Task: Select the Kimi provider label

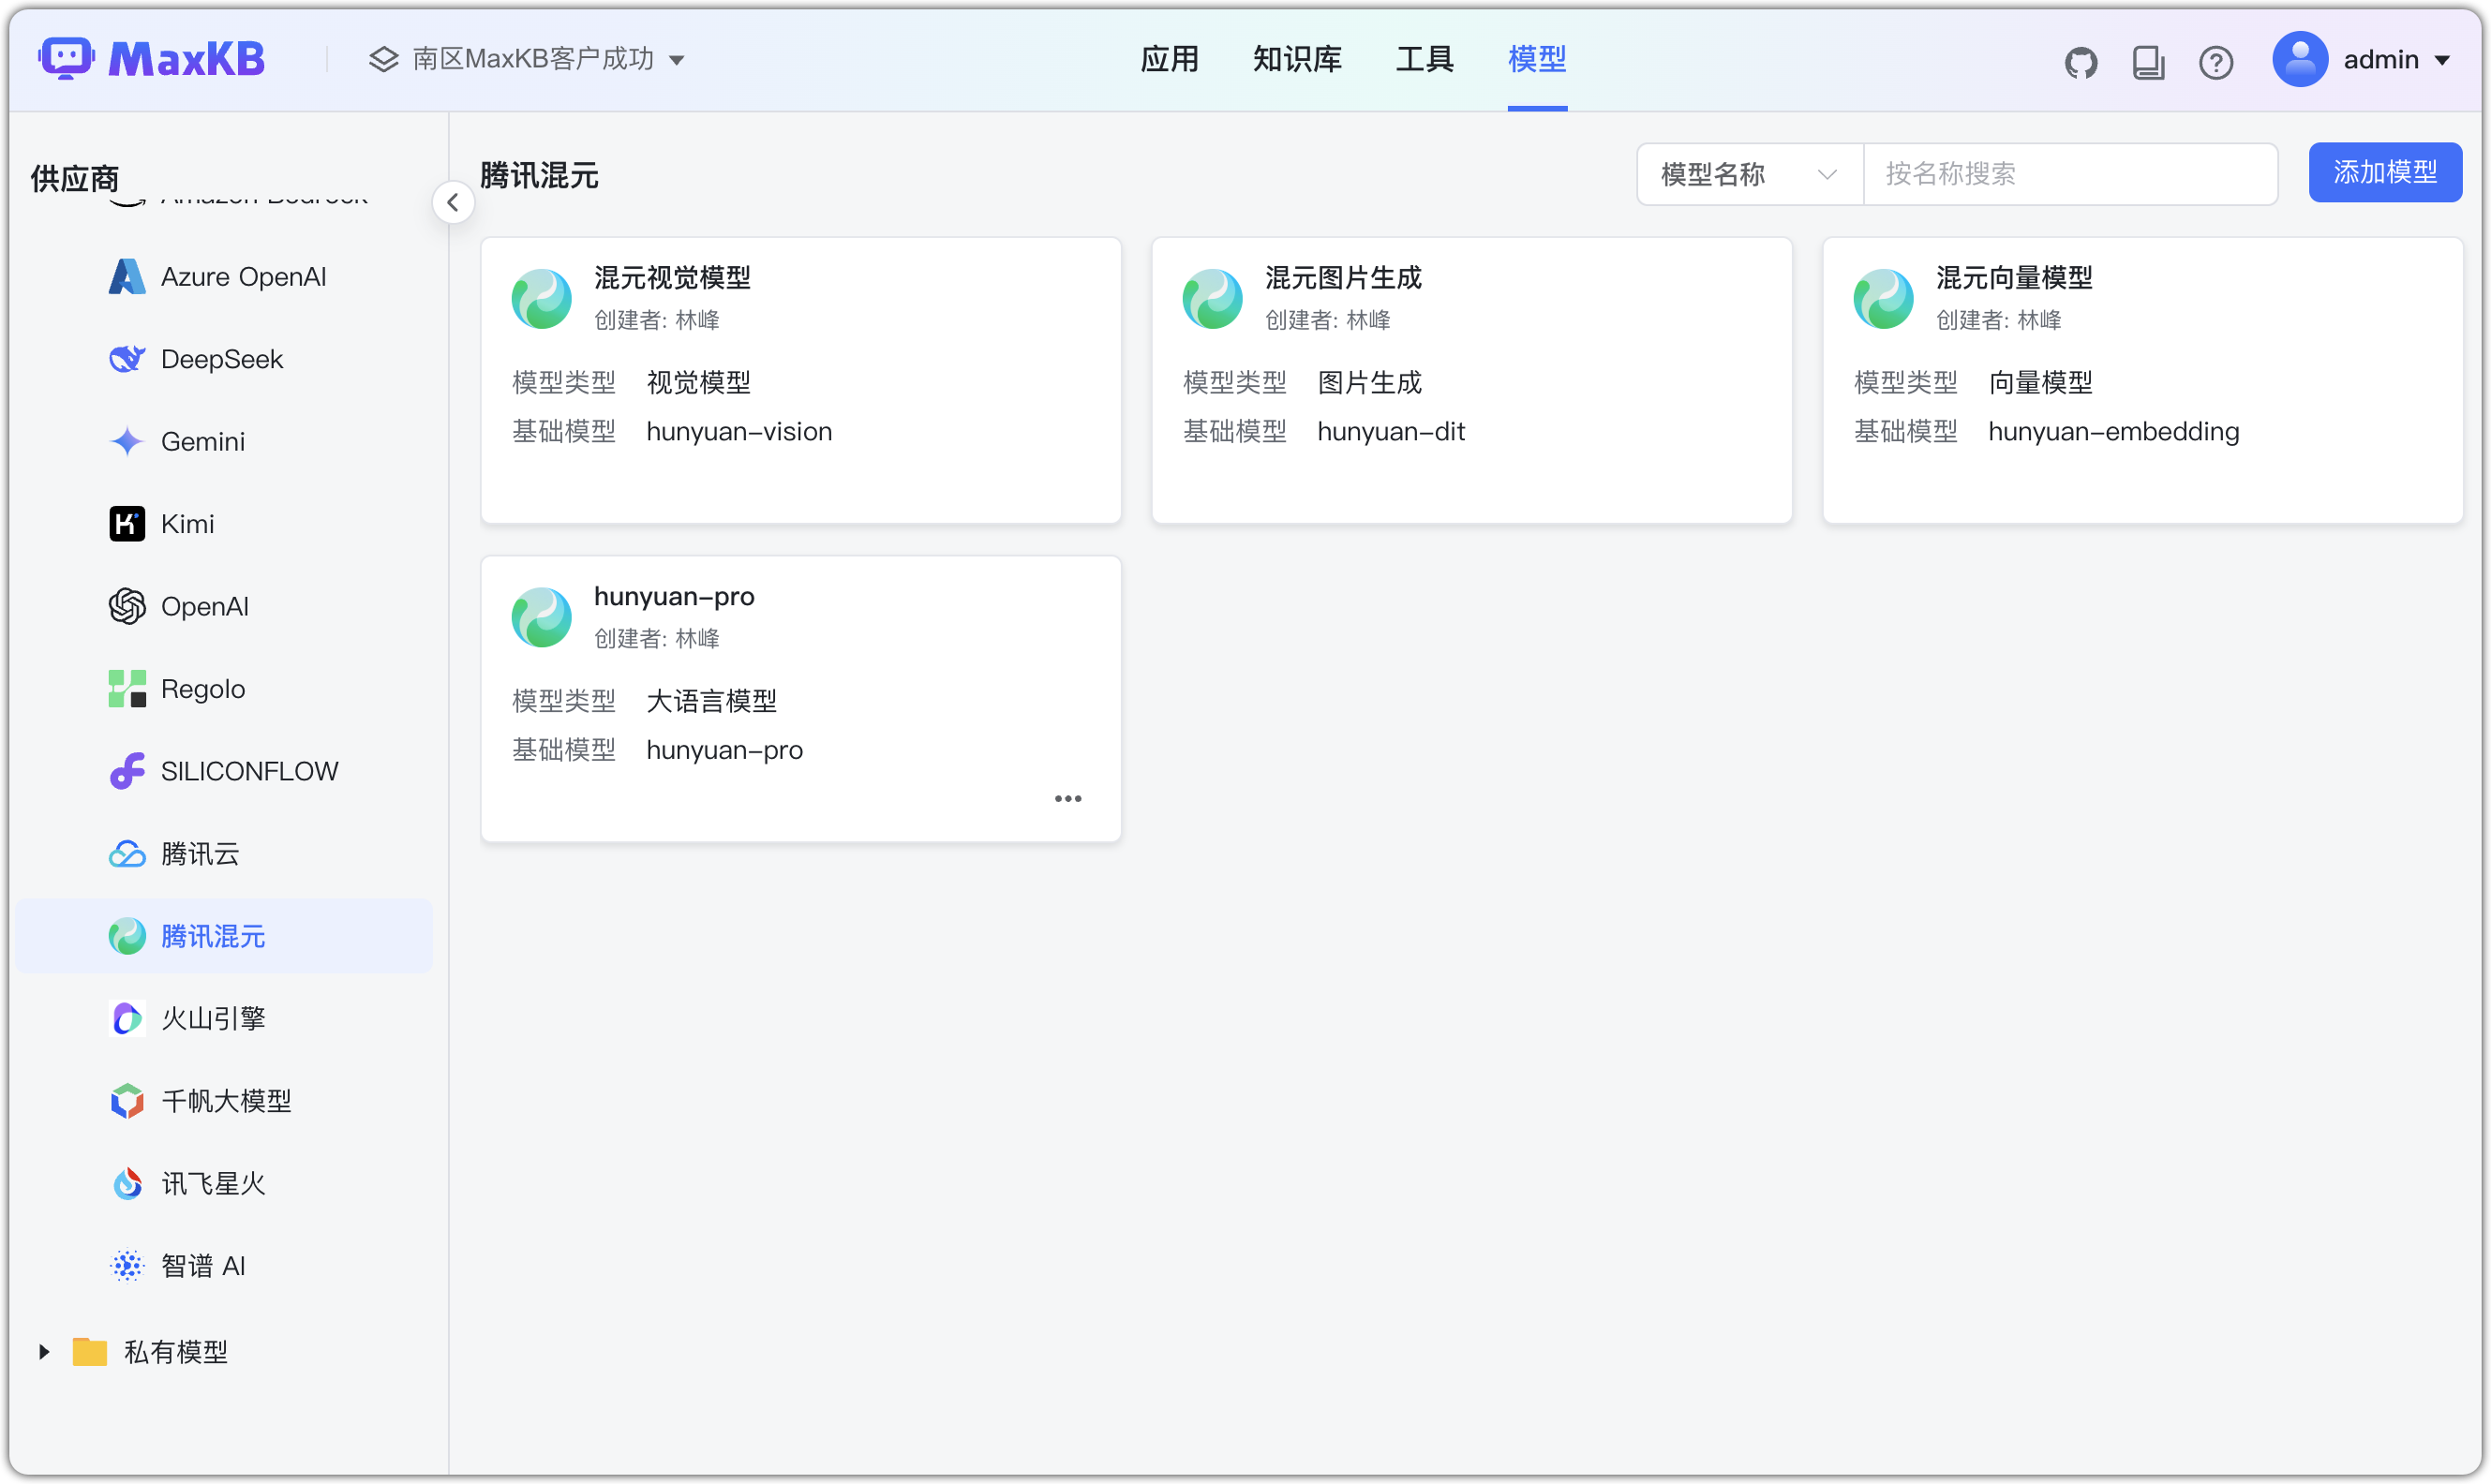Action: tap(188, 524)
